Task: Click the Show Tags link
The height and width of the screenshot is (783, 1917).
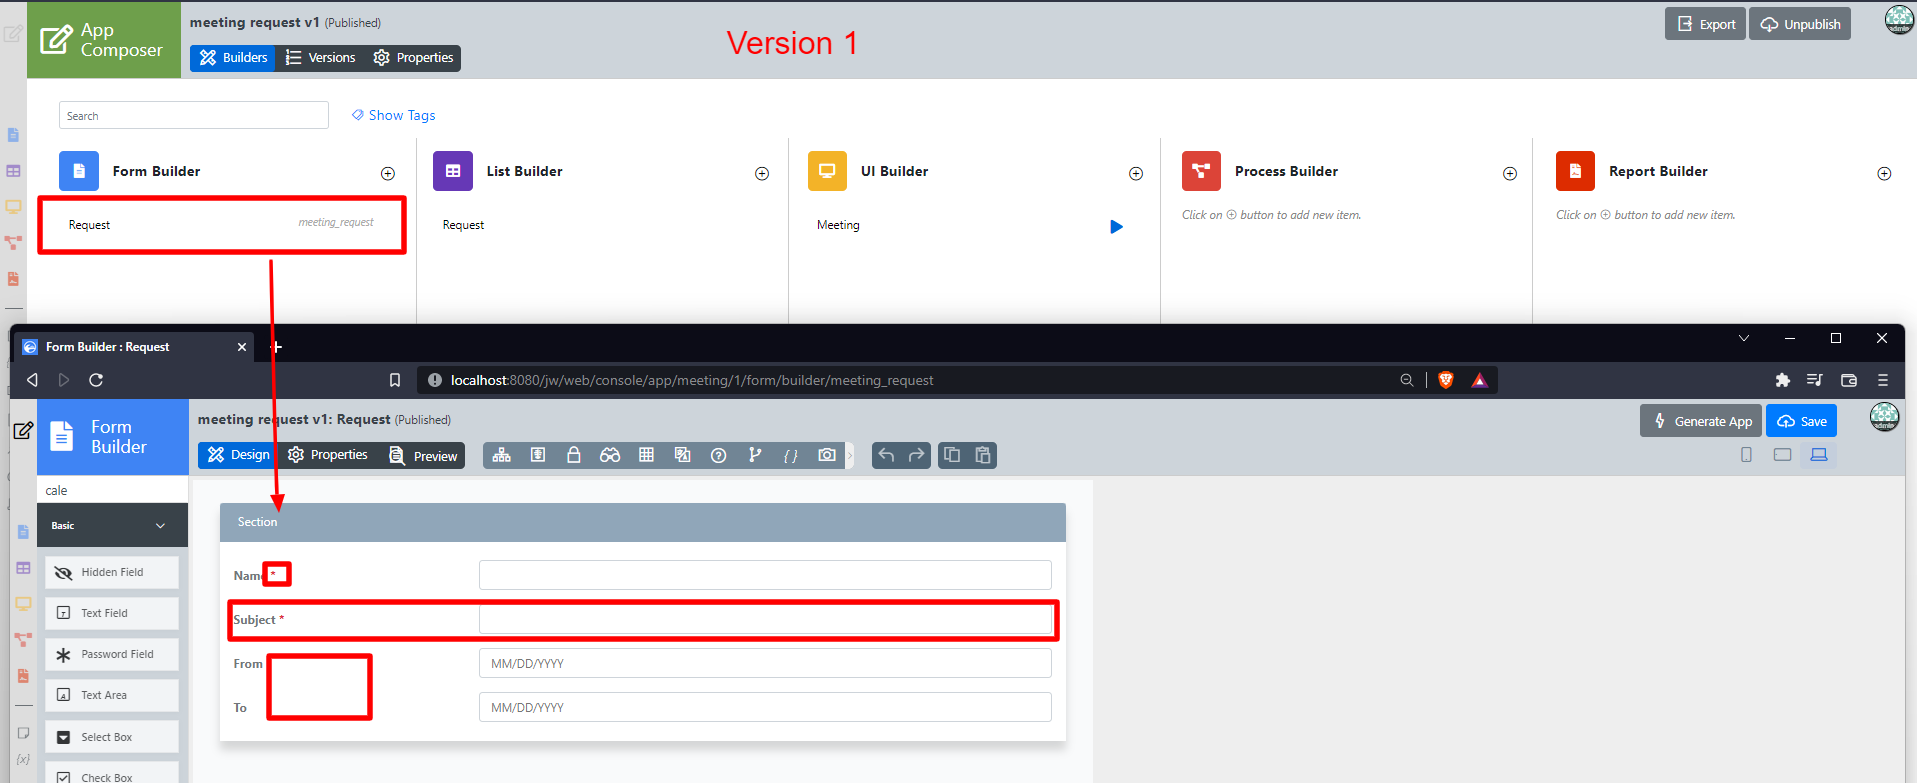Action: 394,115
